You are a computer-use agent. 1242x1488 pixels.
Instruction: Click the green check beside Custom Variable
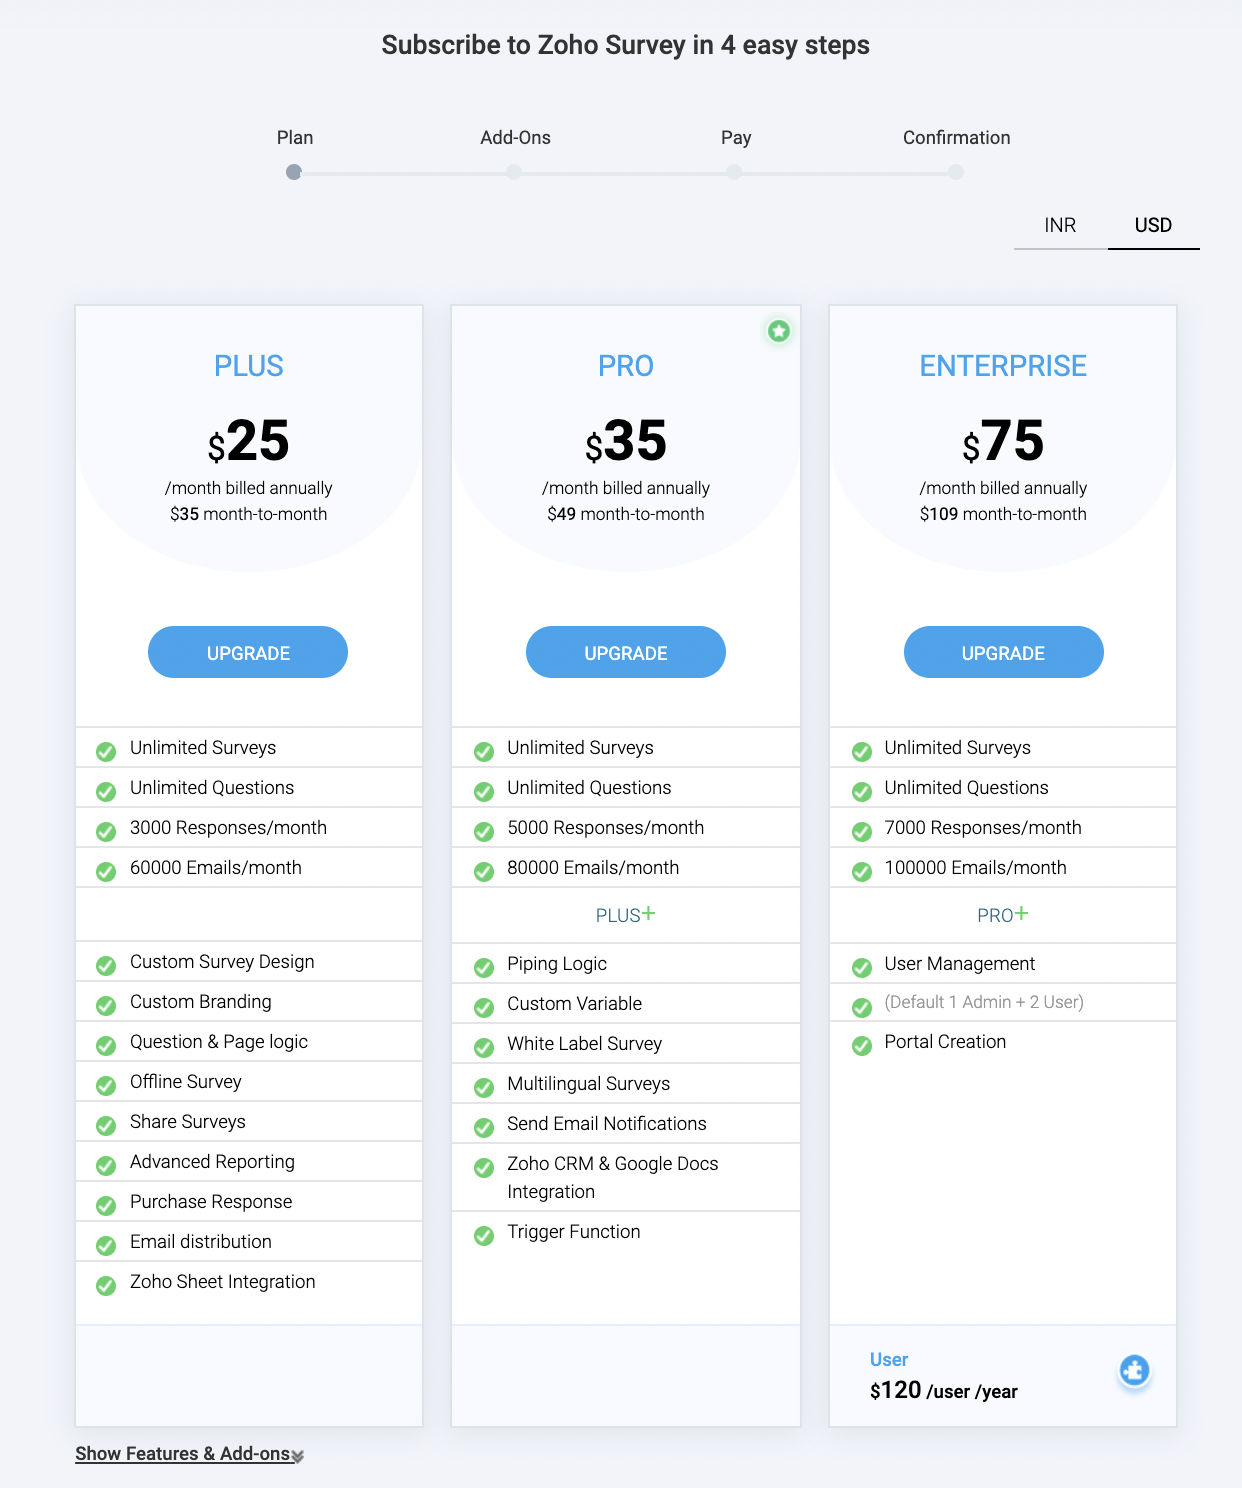point(484,1008)
